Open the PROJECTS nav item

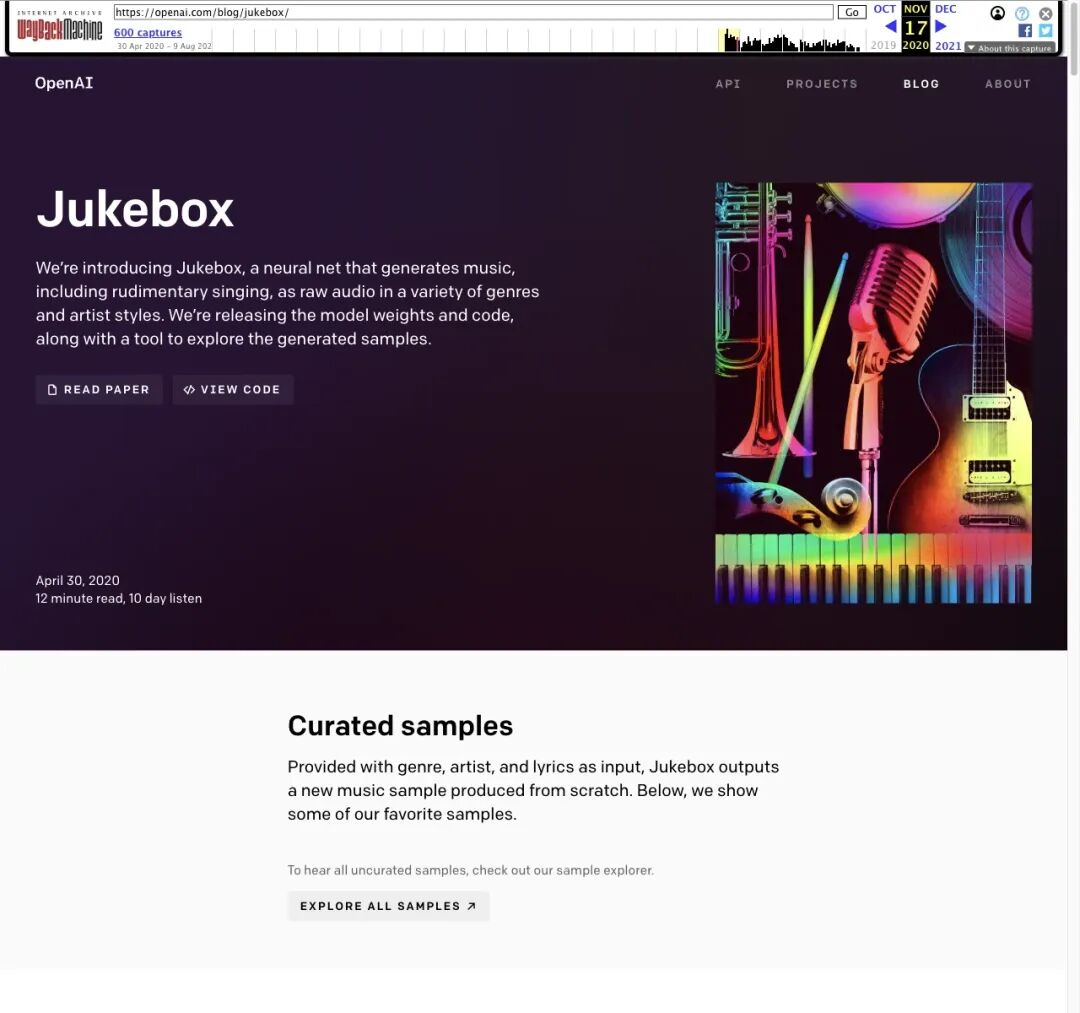point(822,84)
